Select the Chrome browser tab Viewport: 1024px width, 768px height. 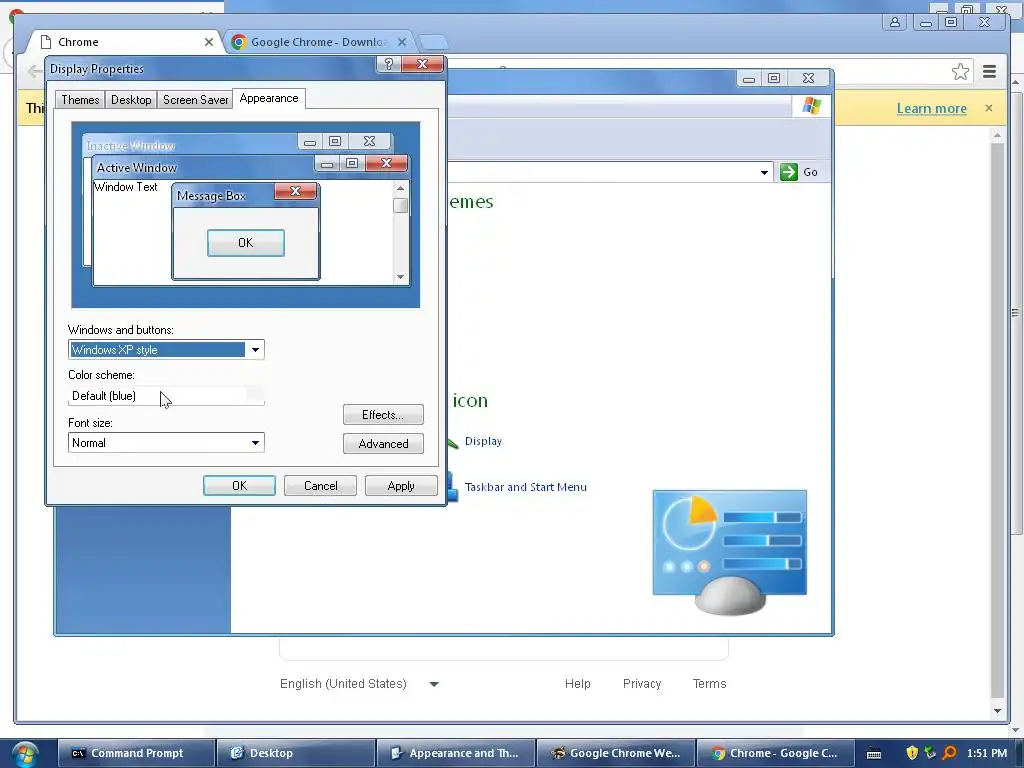pos(124,42)
